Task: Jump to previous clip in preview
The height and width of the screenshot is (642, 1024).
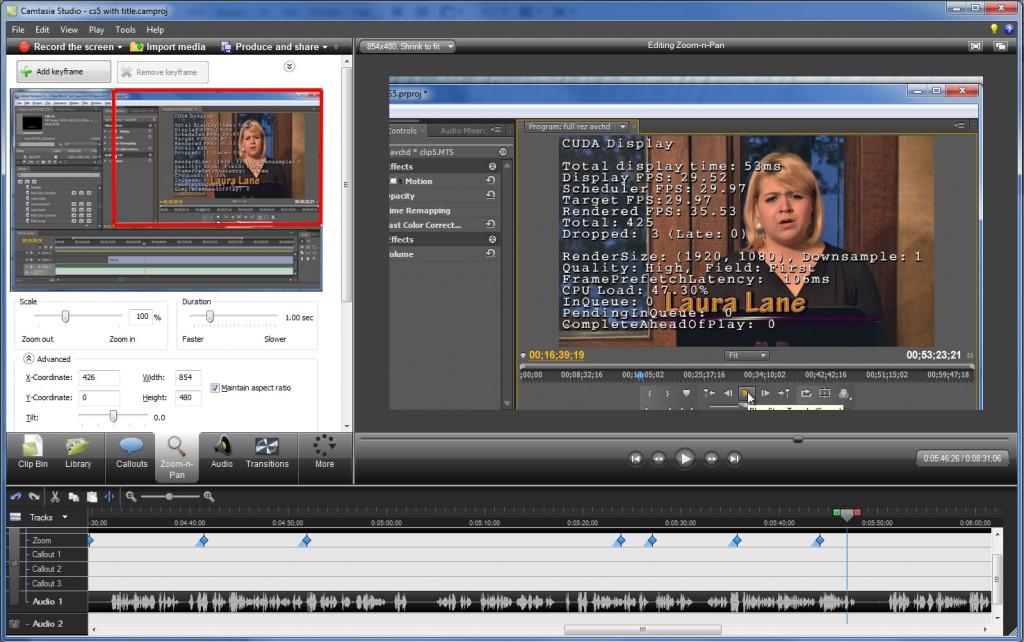Action: click(635, 458)
